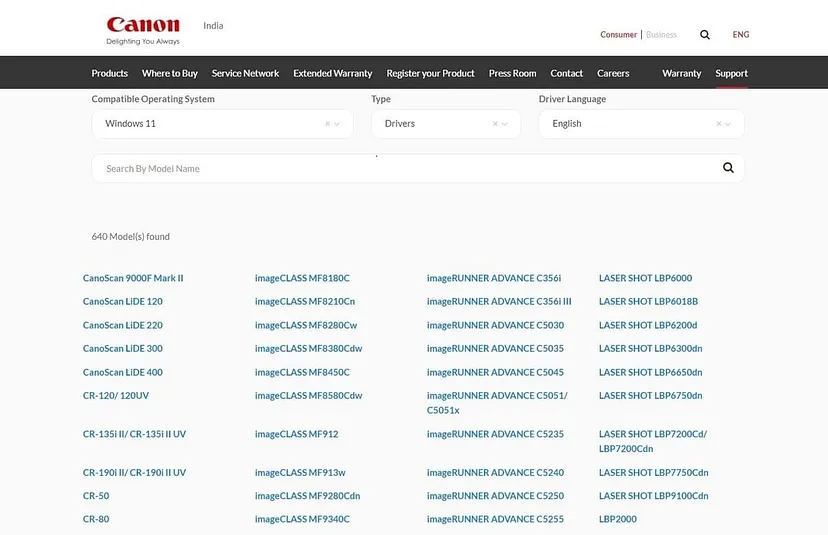Open the Contact menu item
The height and width of the screenshot is (535, 828).
coord(566,73)
